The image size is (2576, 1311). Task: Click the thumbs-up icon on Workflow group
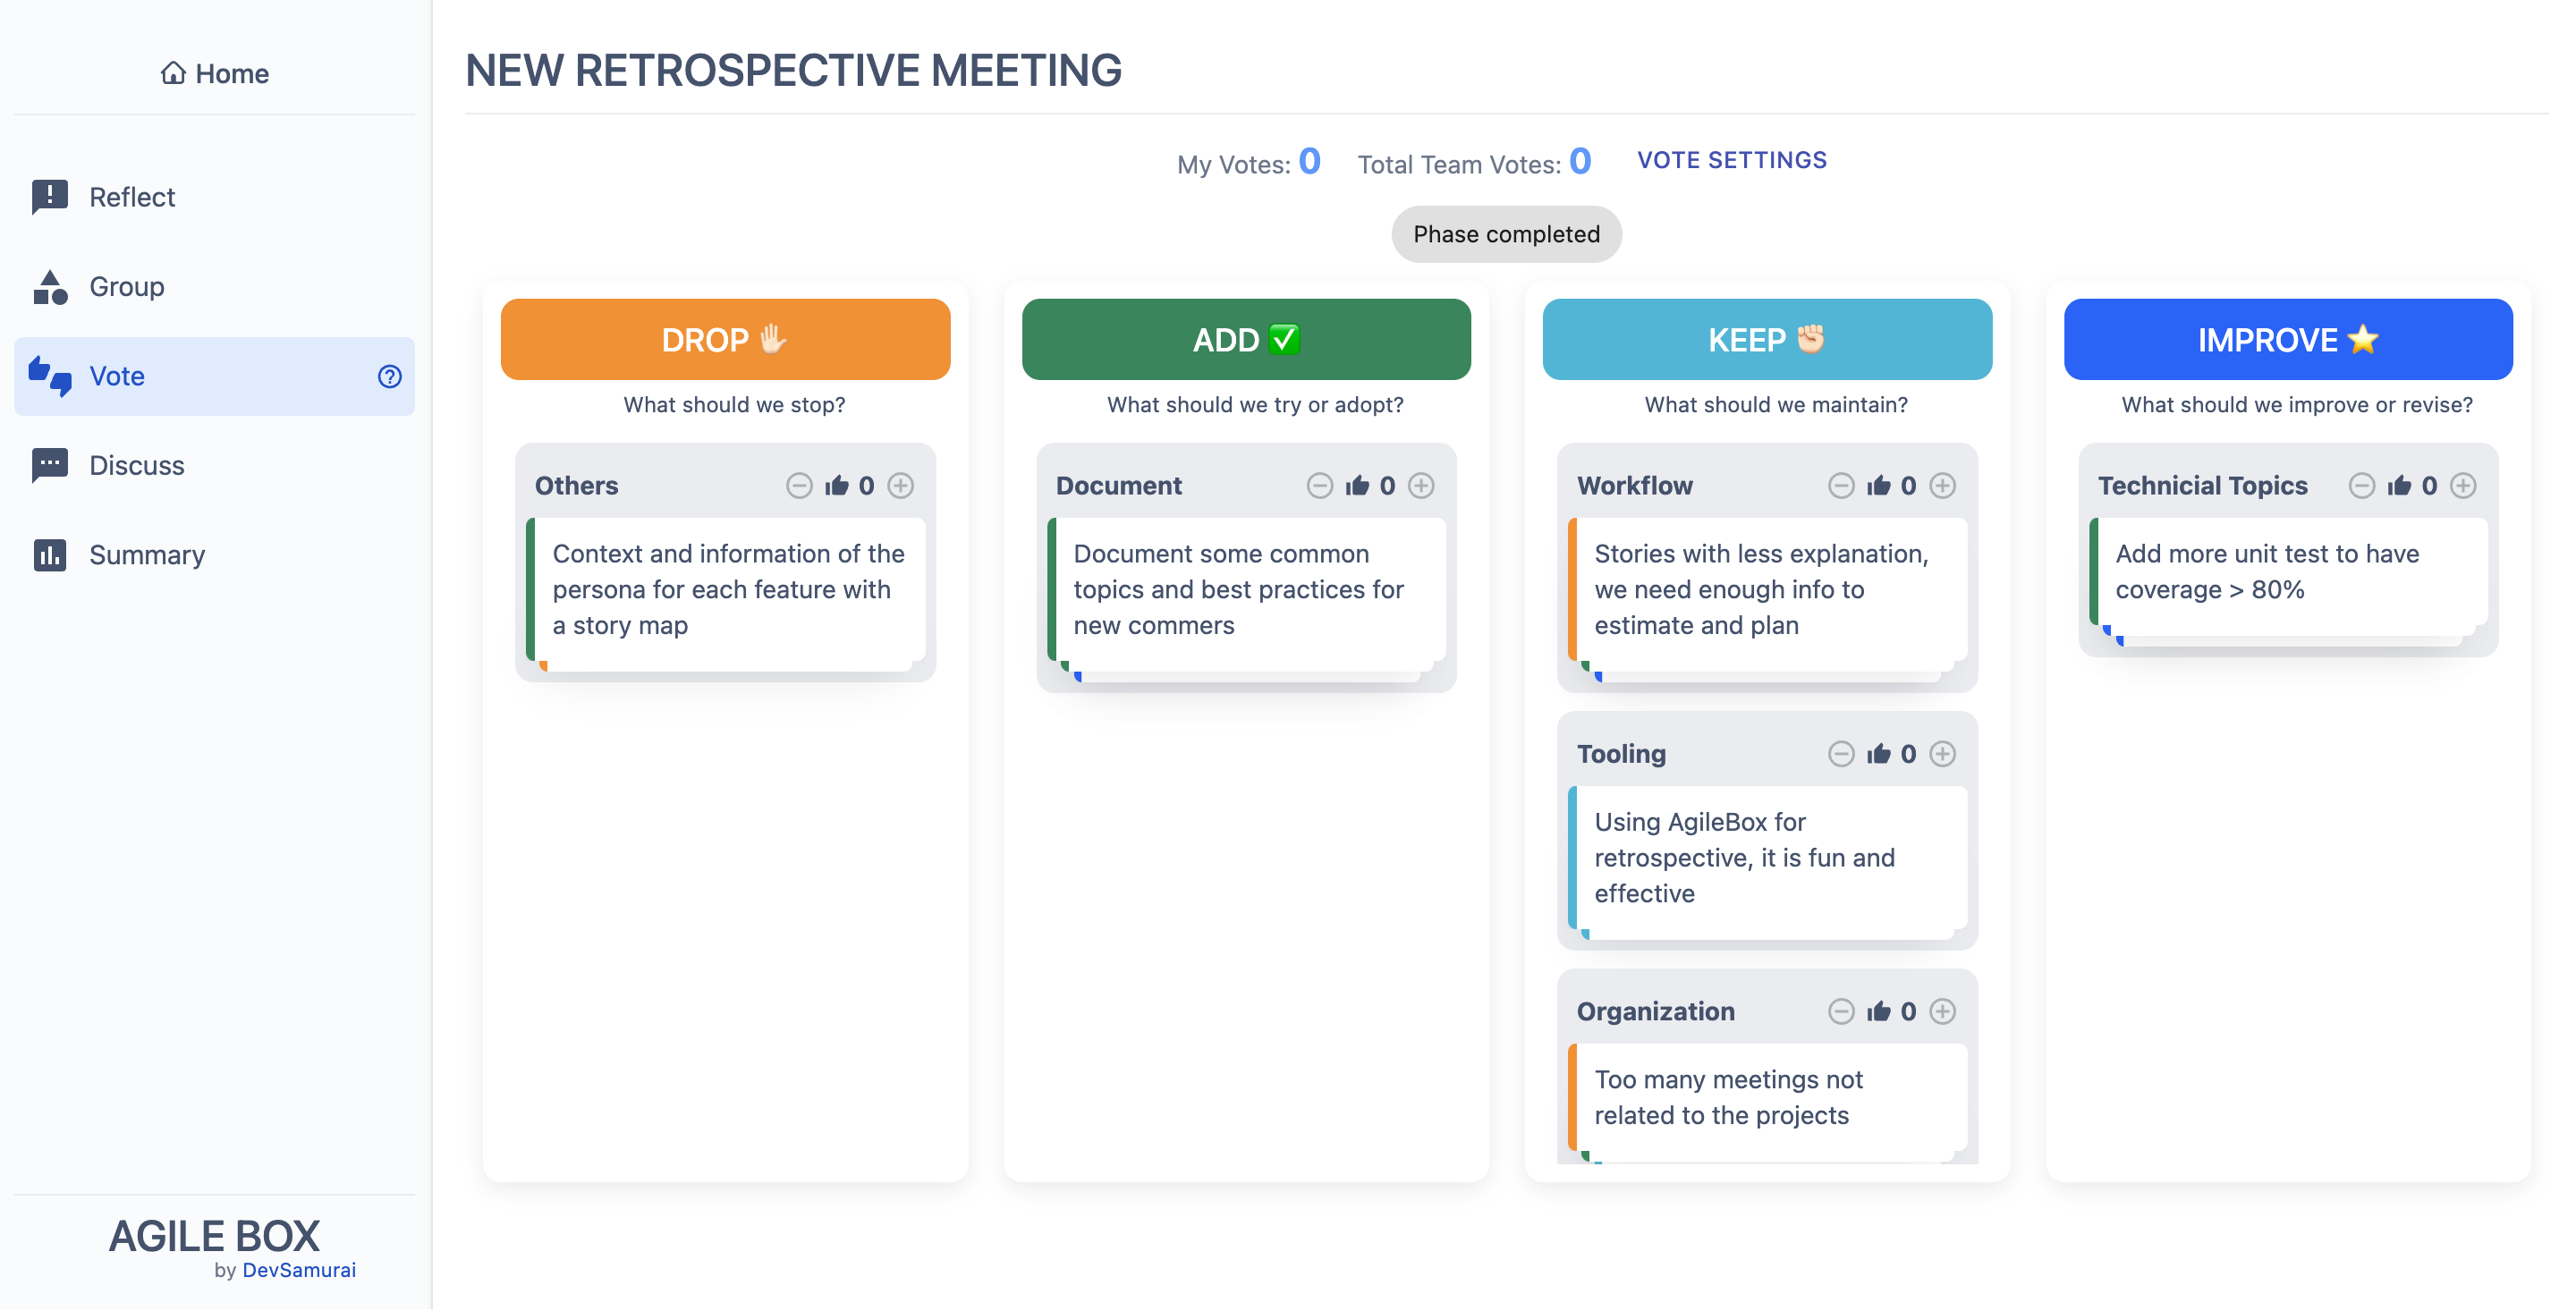pos(1878,486)
